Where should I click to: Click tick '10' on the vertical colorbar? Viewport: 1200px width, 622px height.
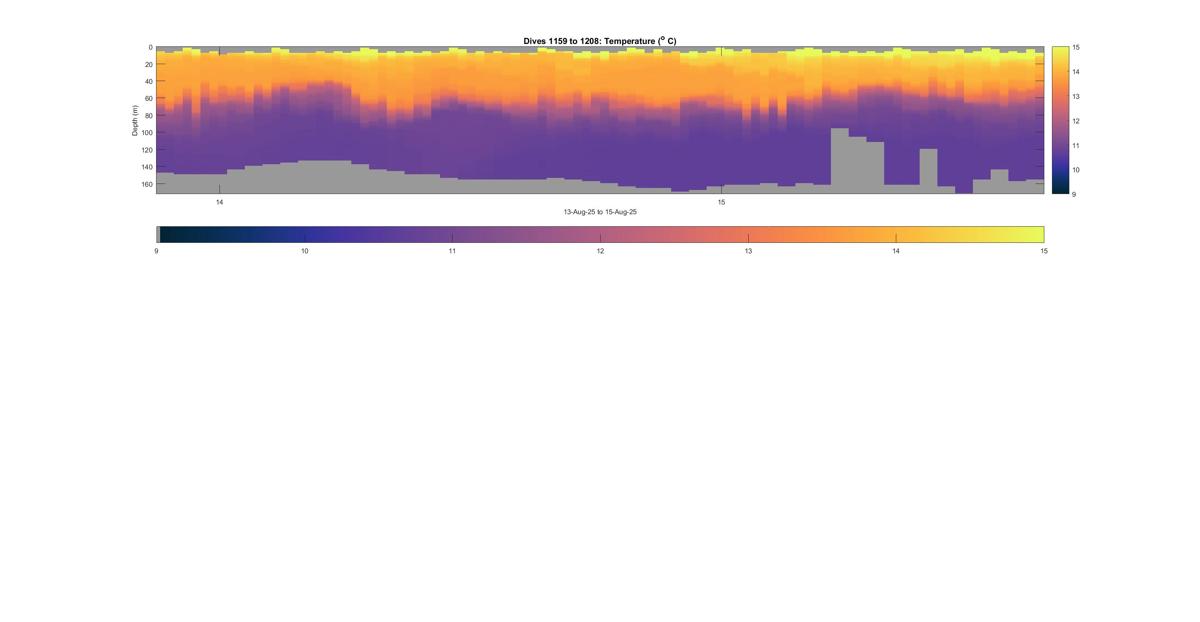[1075, 169]
